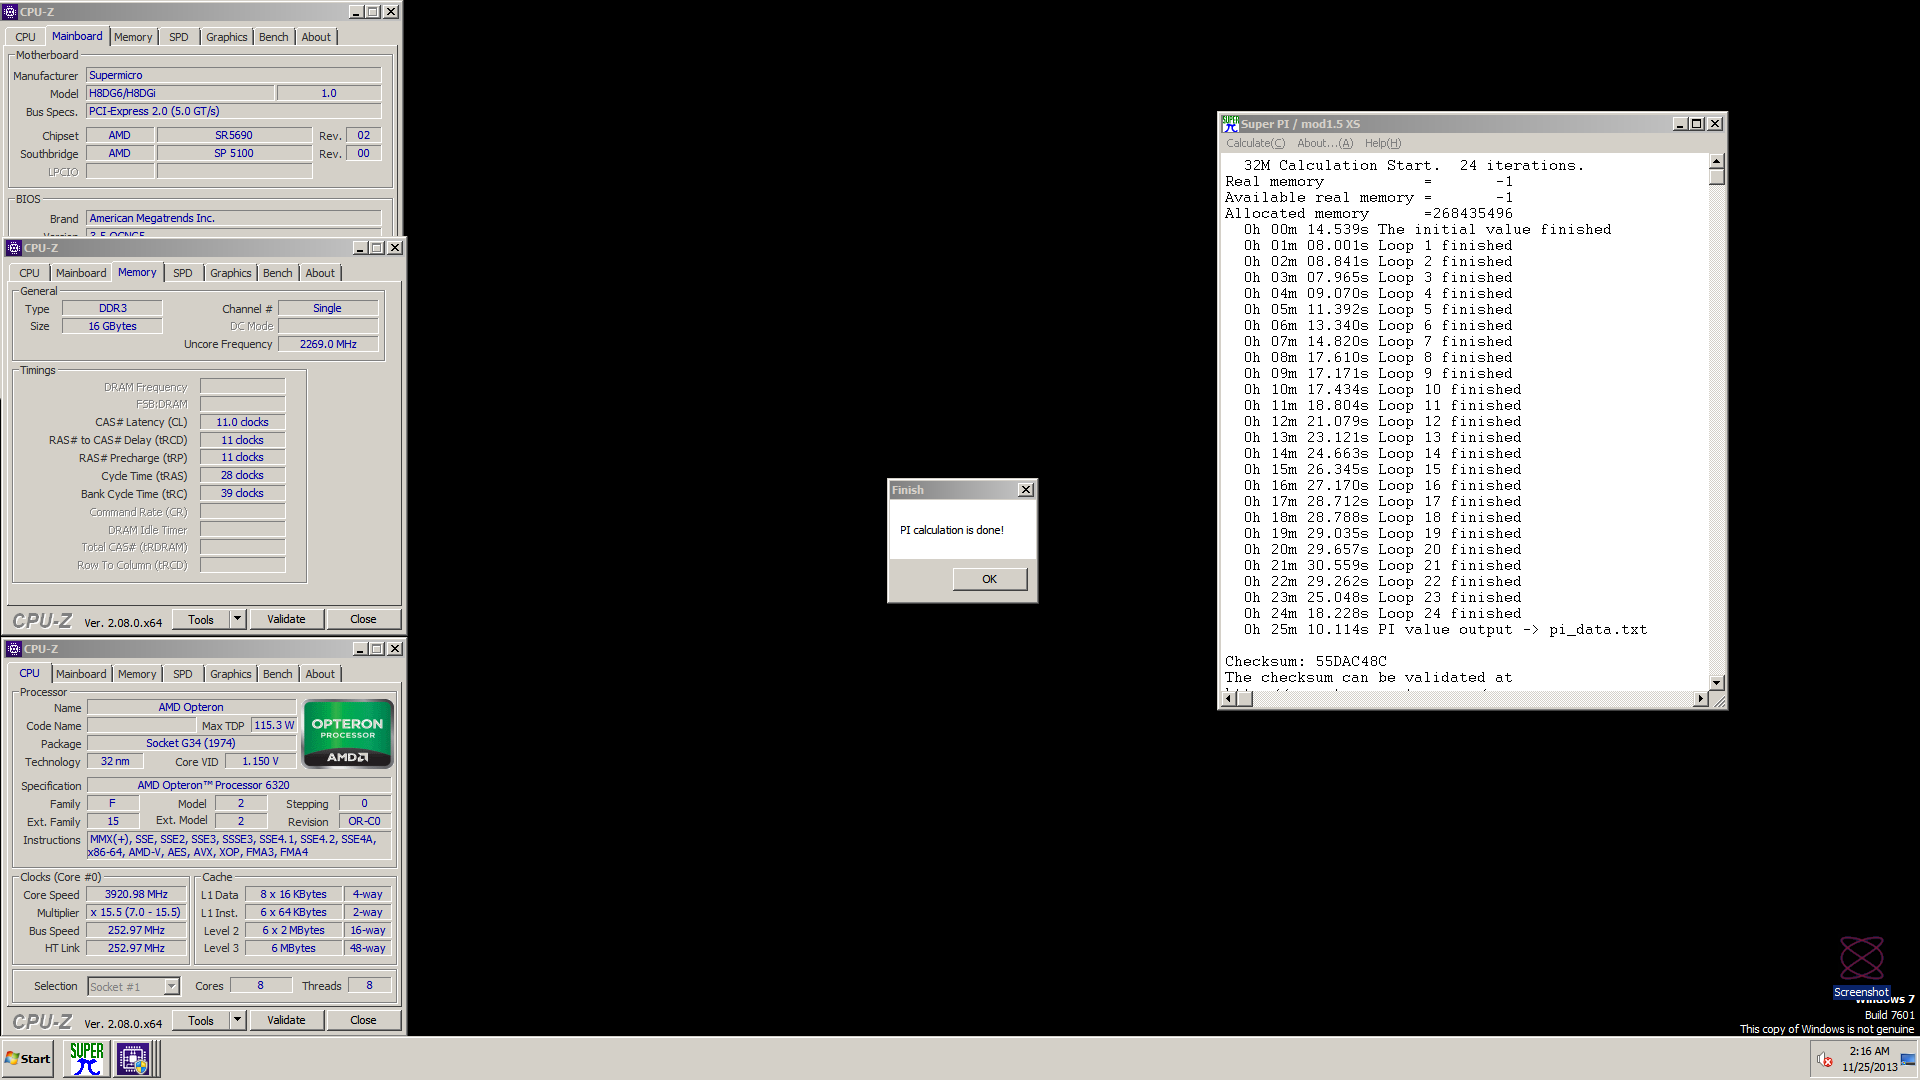Click the Max TDP 115.3 W field
1920x1080 pixels.
[x=274, y=725]
